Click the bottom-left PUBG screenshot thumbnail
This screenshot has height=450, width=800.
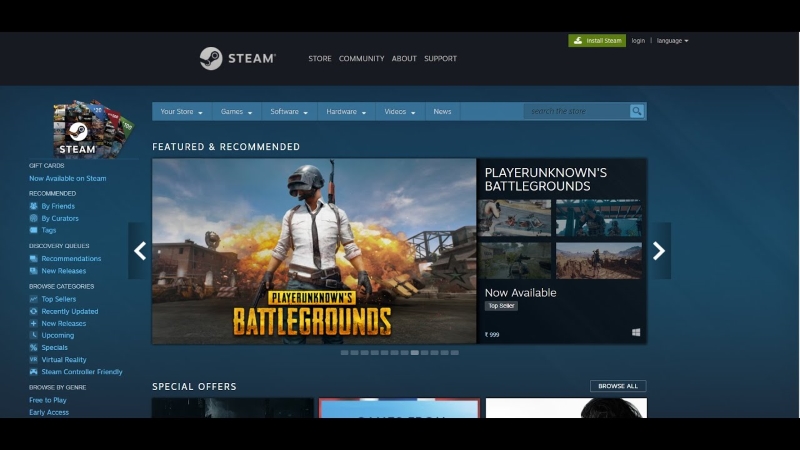coord(515,261)
